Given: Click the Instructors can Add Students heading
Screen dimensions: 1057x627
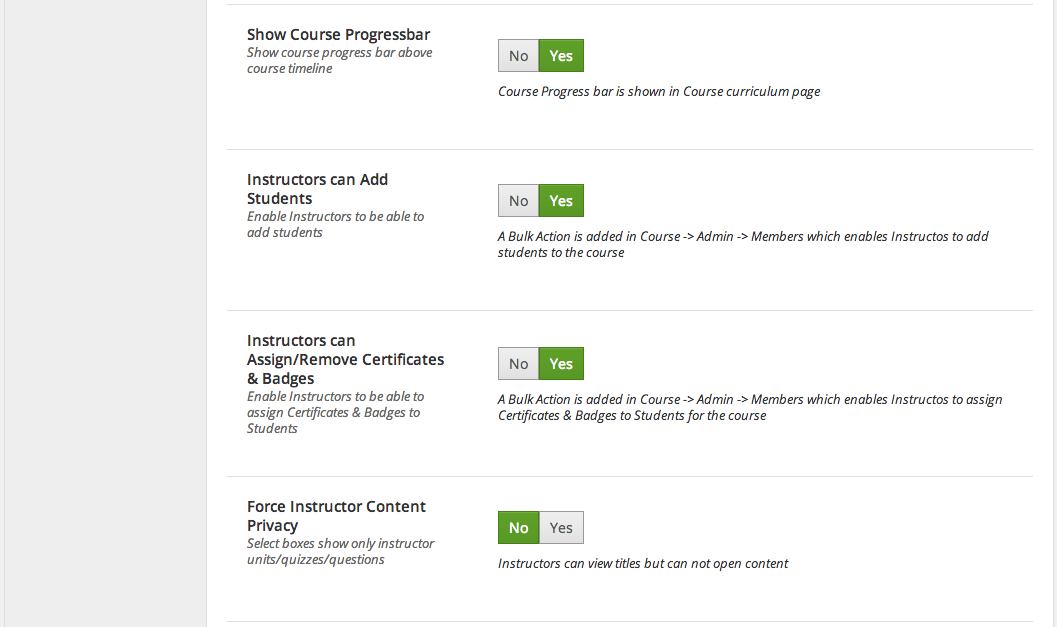Looking at the screenshot, I should (318, 189).
